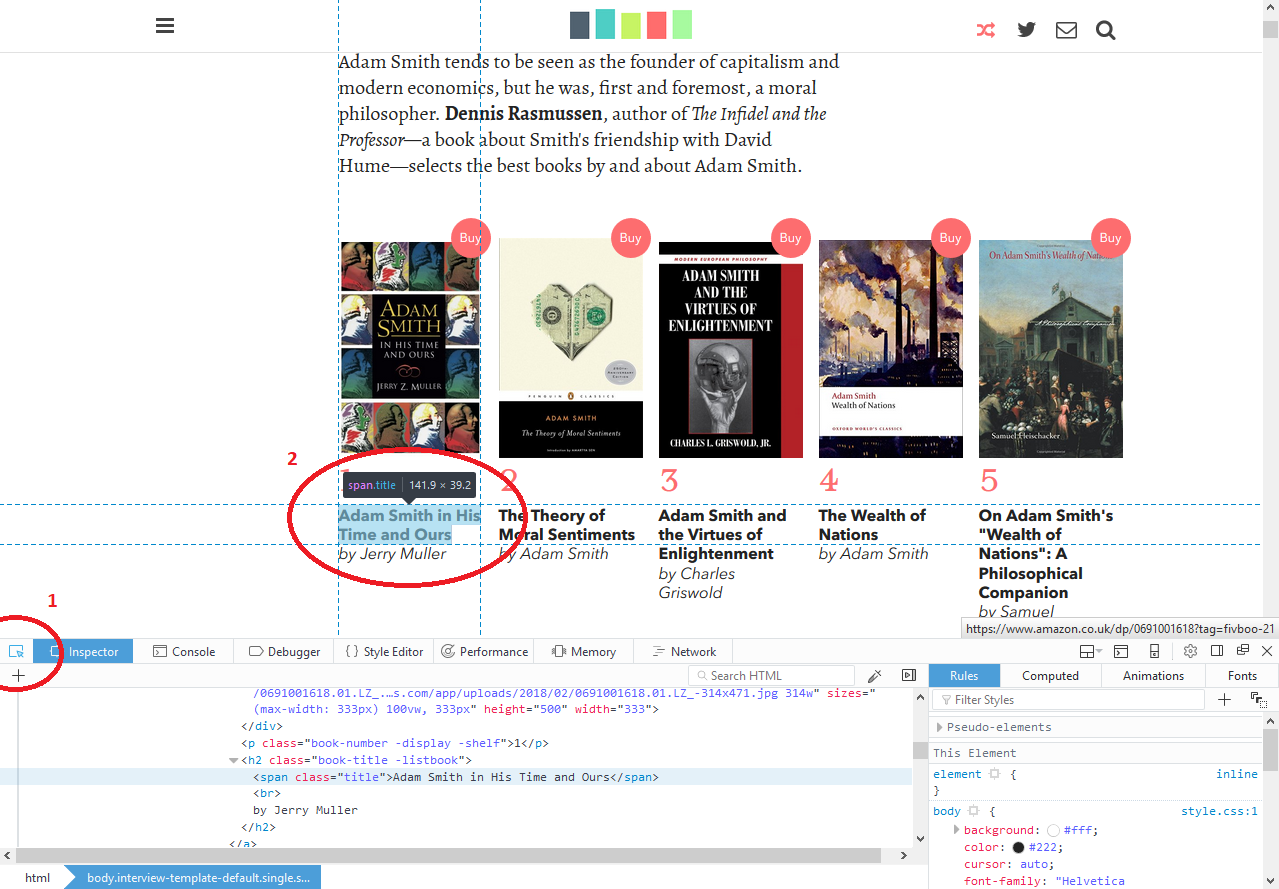1279x889 pixels.
Task: Show the Computed styles tab
Action: coord(1050,676)
